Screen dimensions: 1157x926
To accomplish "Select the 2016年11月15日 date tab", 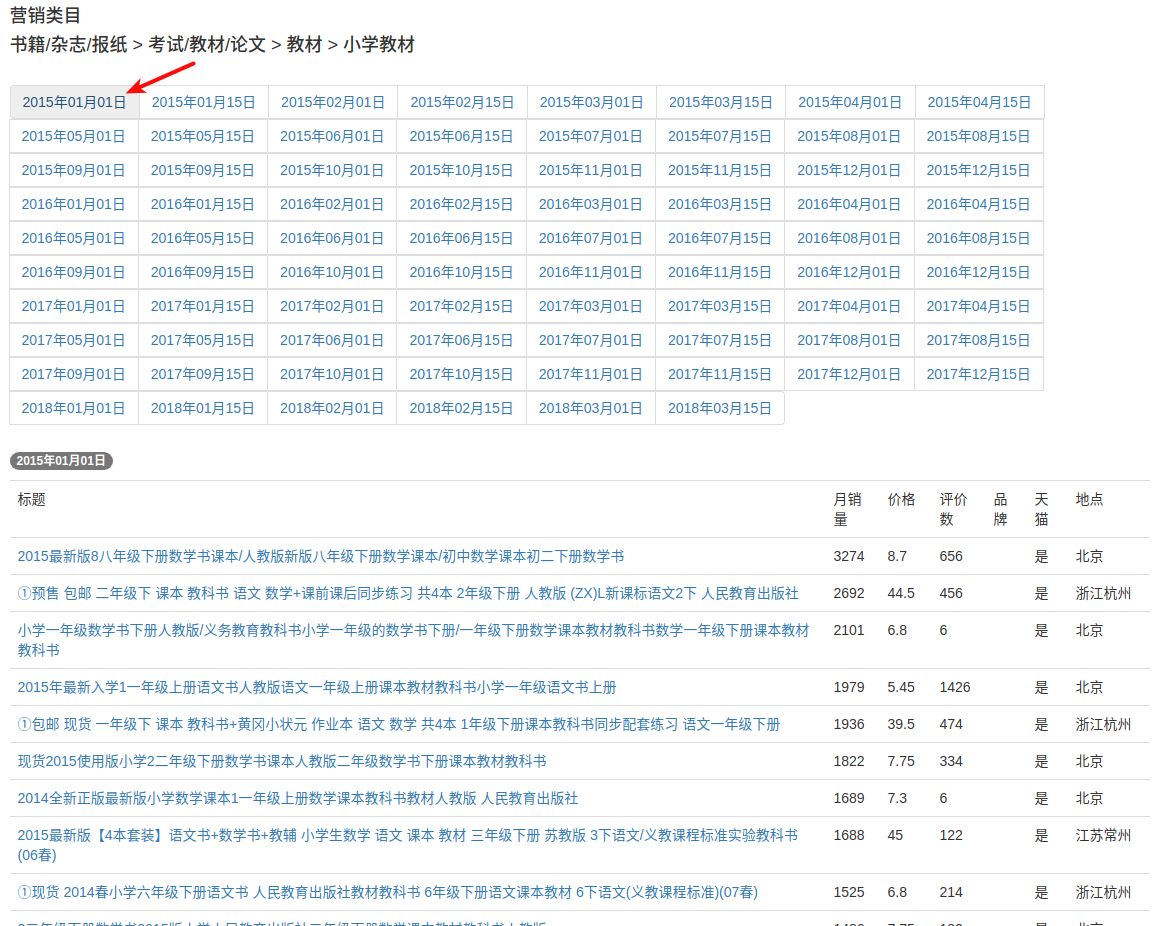I will tap(720, 272).
